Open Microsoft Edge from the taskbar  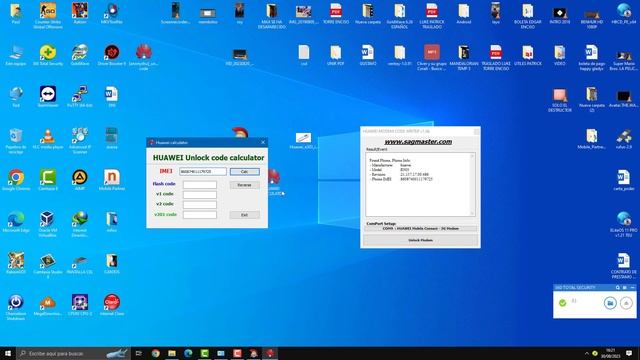pos(188,353)
